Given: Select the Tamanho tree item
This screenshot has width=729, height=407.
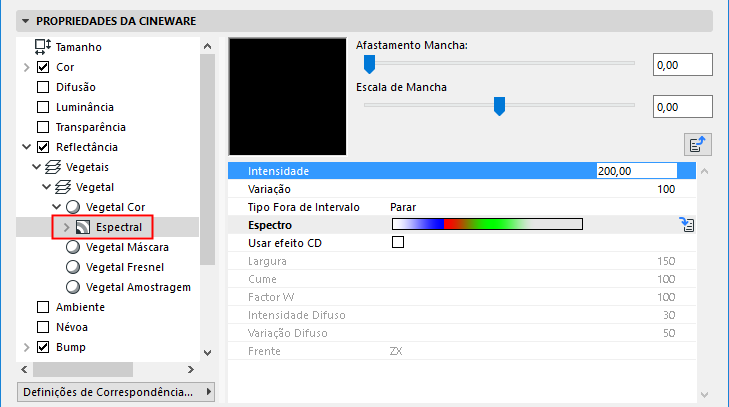Looking at the screenshot, I should [79, 47].
